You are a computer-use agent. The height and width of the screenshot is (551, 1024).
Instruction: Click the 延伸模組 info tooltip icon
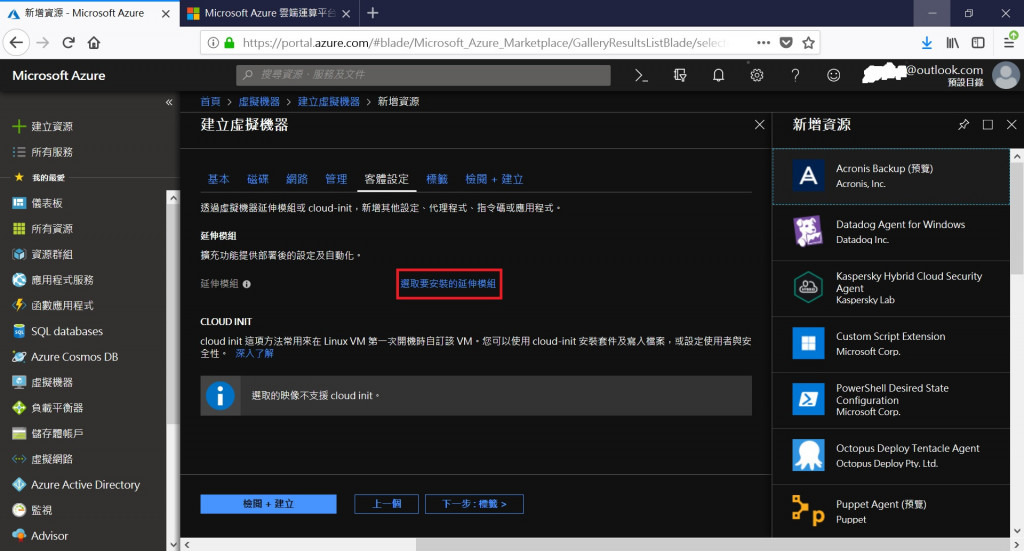click(247, 284)
